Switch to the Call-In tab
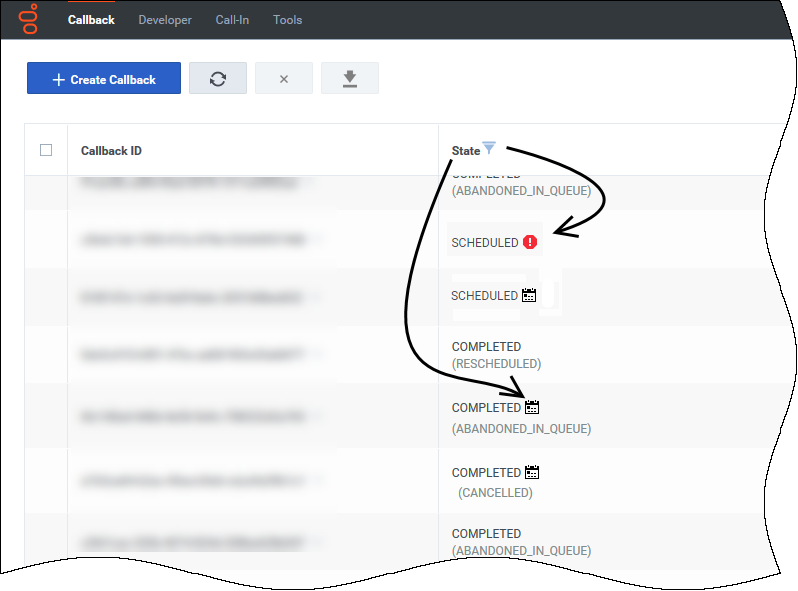 (232, 20)
